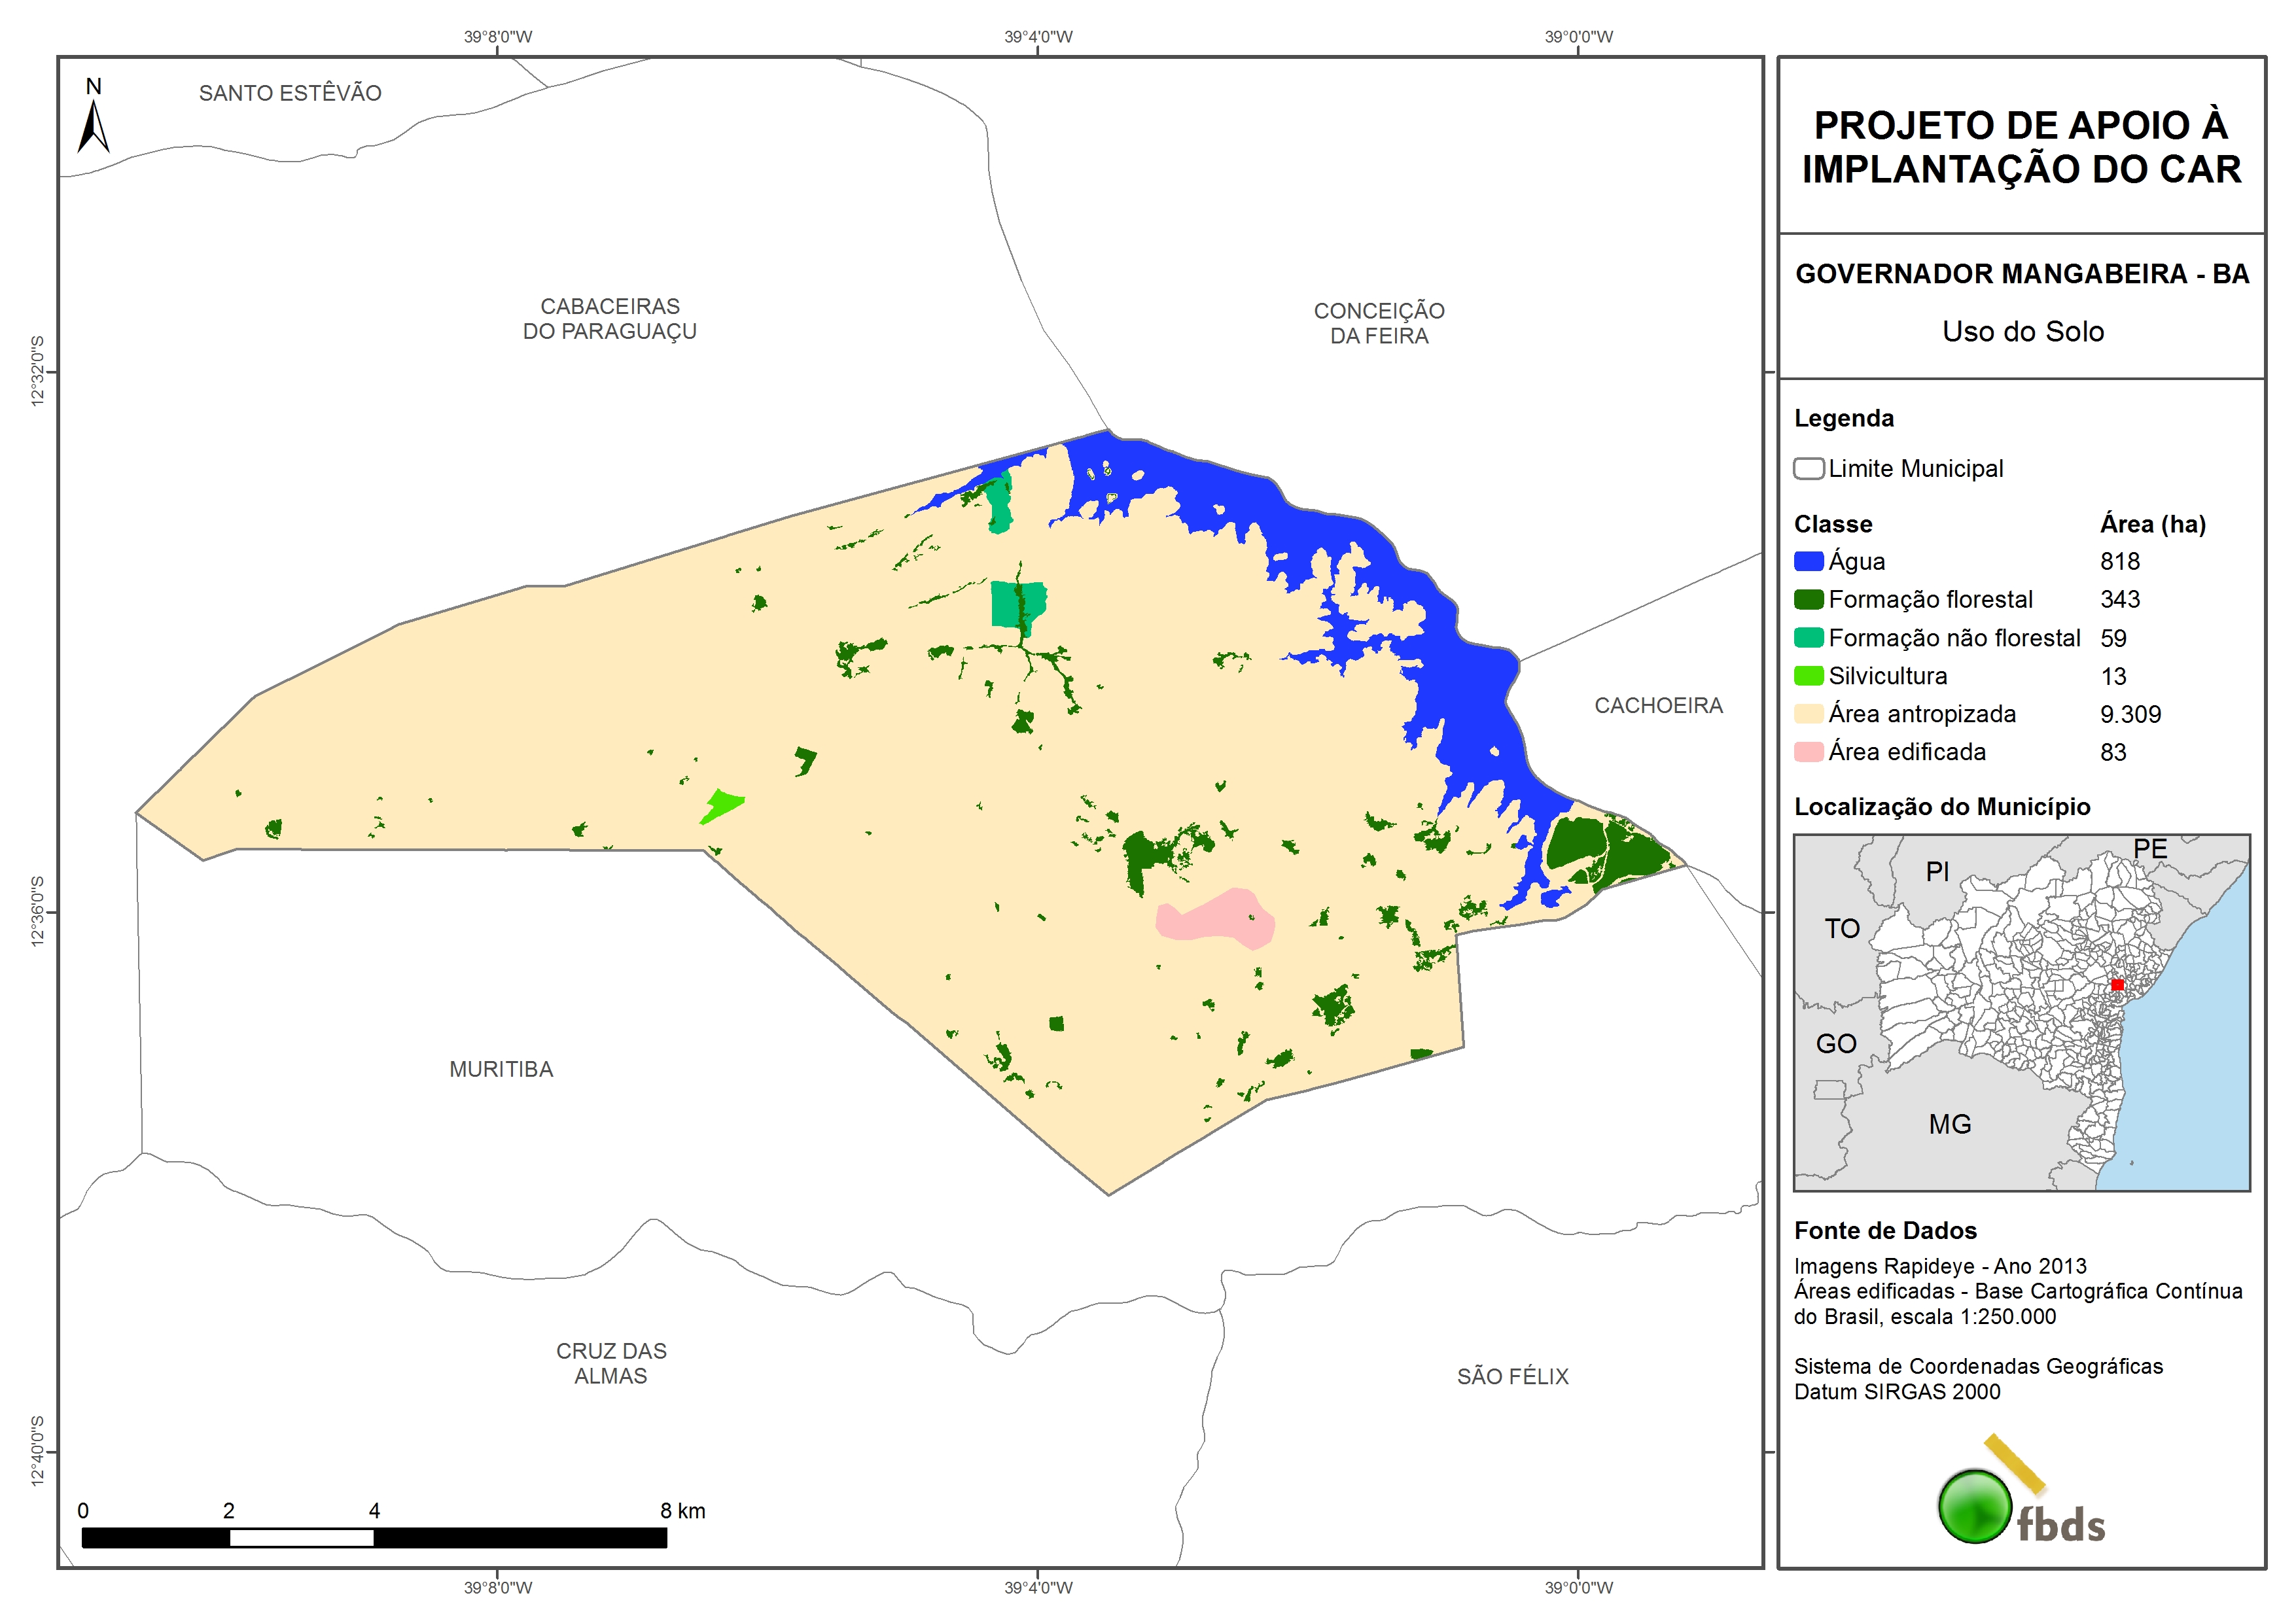Click the red location marker in inset map
Image resolution: width=2296 pixels, height=1623 pixels.
click(2117, 985)
